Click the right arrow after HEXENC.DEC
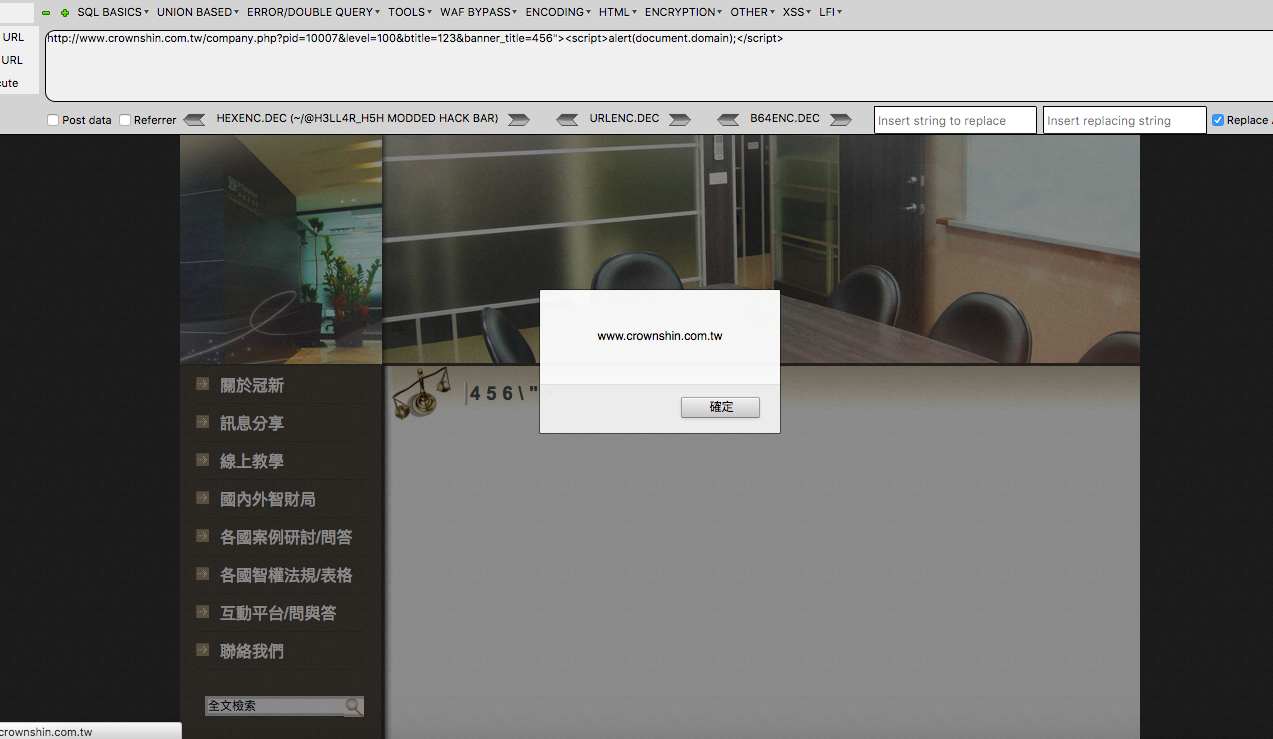1273x739 pixels. (x=519, y=120)
